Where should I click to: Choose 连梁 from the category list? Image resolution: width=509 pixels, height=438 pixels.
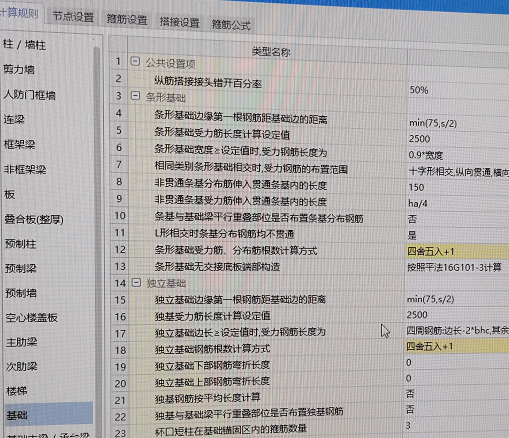point(14,119)
